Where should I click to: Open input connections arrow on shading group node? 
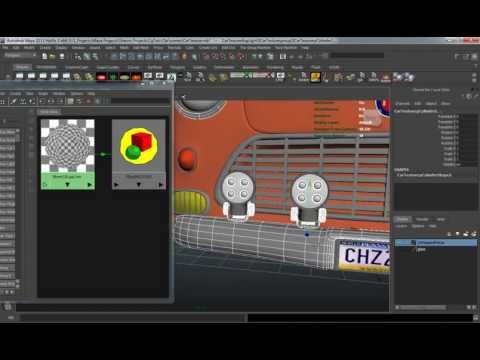click(116, 184)
